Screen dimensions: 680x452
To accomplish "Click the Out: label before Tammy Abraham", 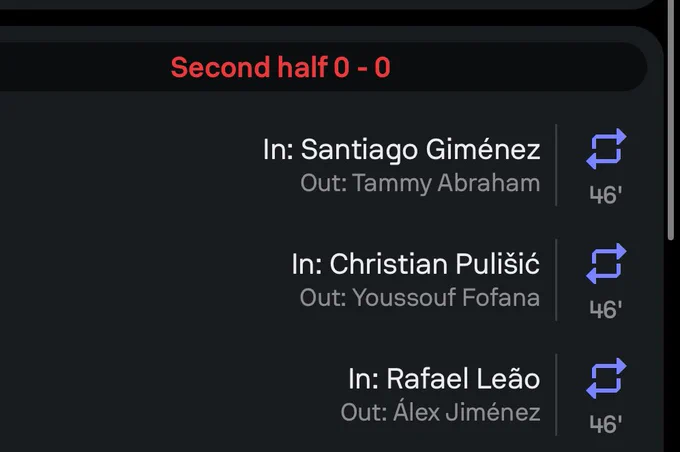I will click(324, 183).
